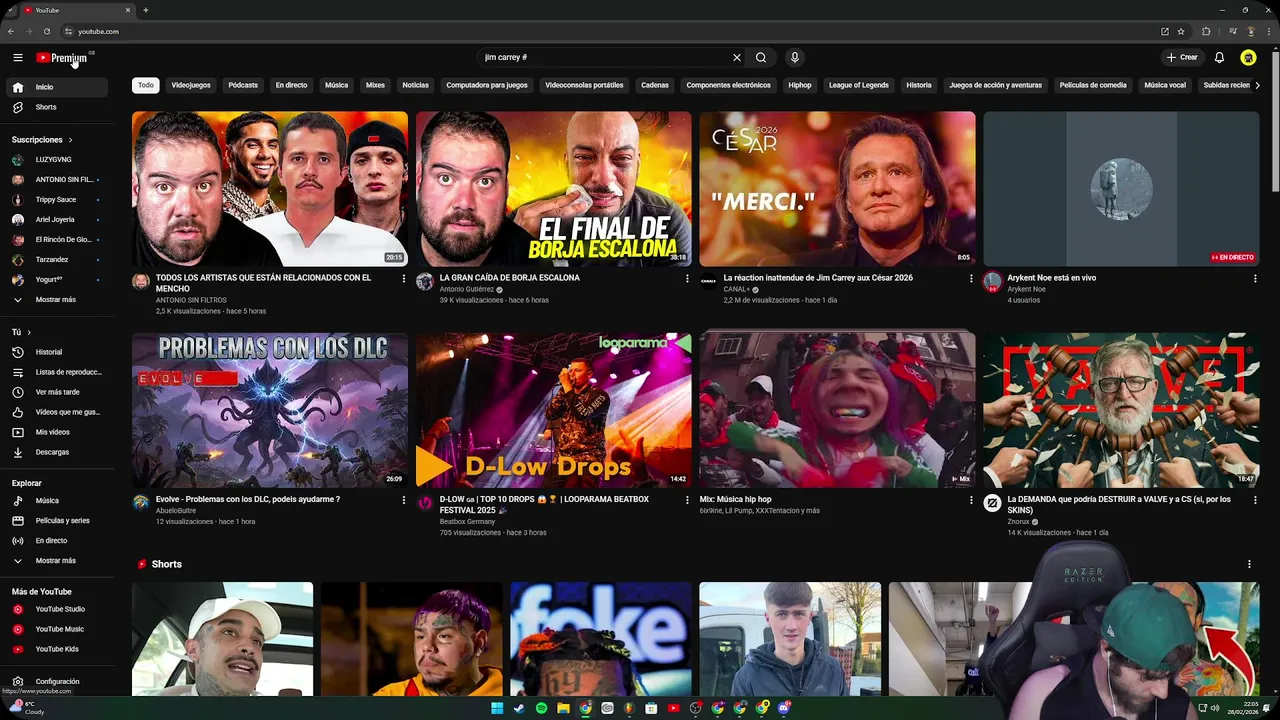Open the account avatar menu
Image resolution: width=1280 pixels, height=720 pixels.
[1248, 58]
